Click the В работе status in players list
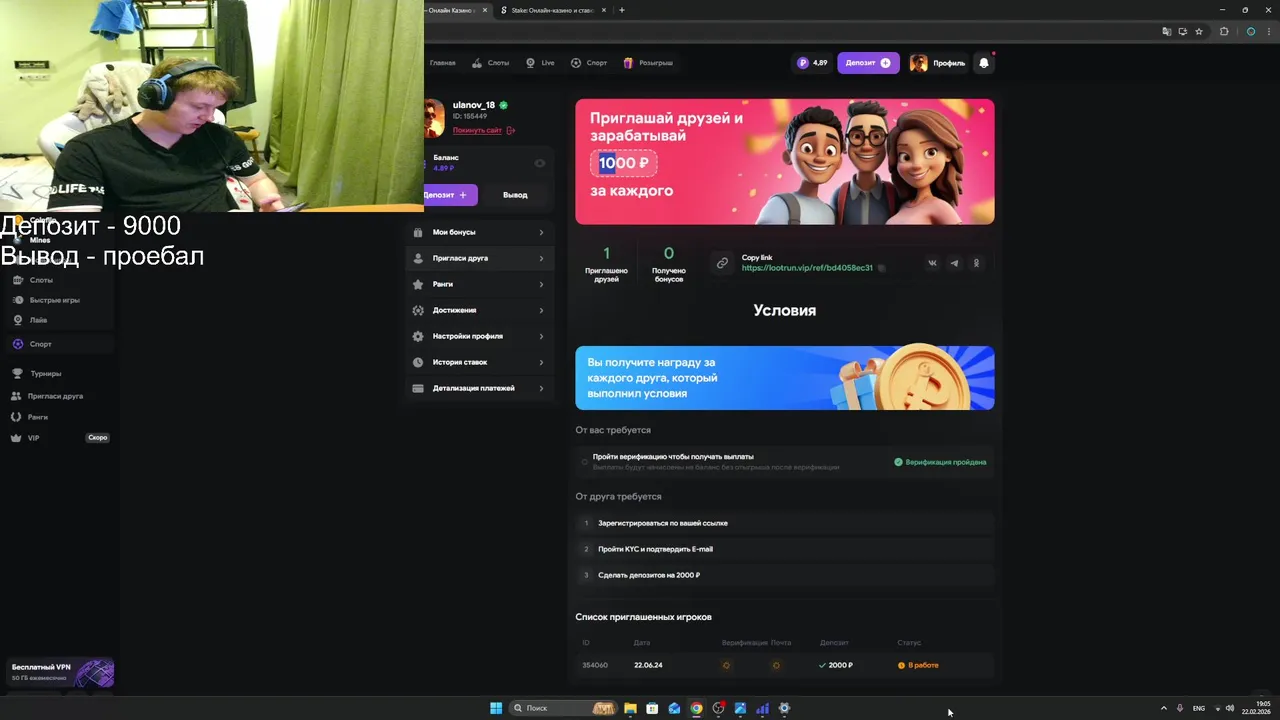The width and height of the screenshot is (1280, 720). coord(918,665)
